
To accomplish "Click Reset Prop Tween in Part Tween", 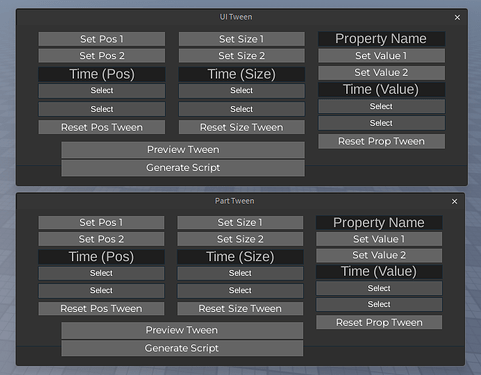I will click(379, 322).
